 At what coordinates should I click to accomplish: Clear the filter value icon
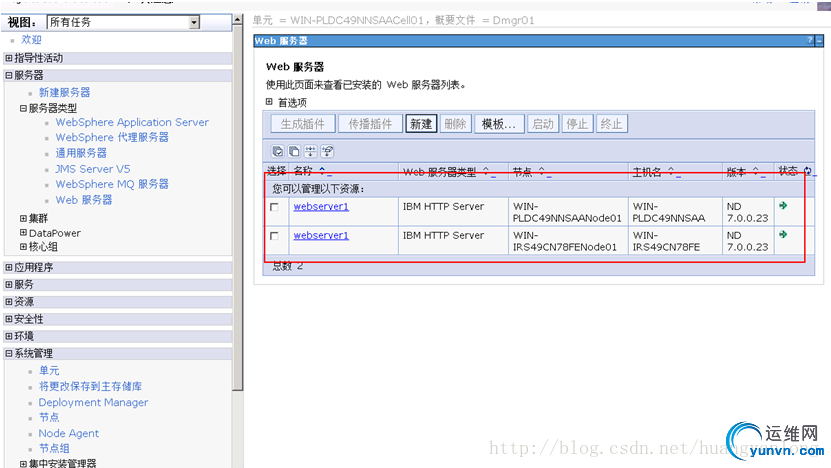click(327, 152)
